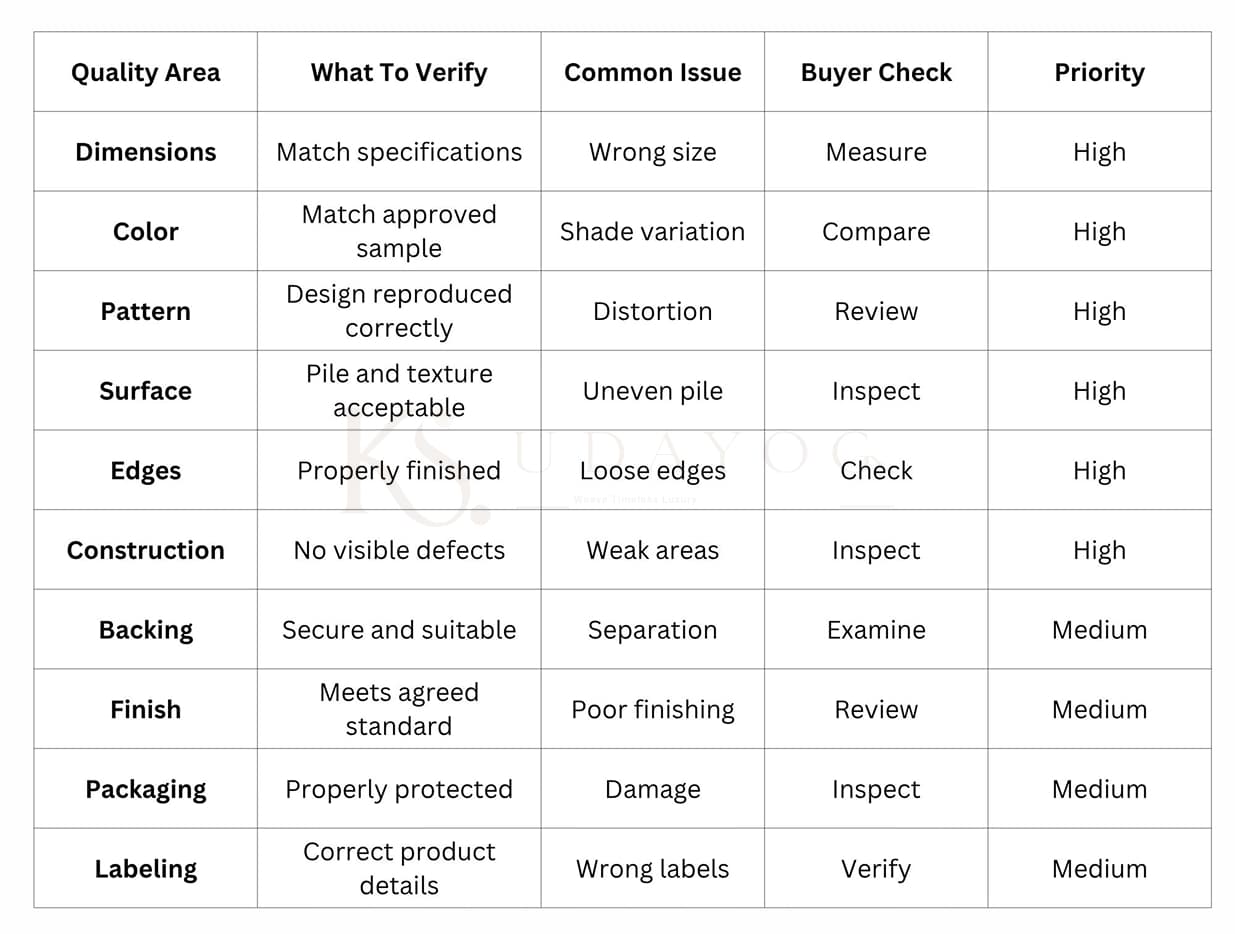Viewport: 1235px width, 934px height.
Task: Click the Packaging row label
Action: (x=146, y=790)
